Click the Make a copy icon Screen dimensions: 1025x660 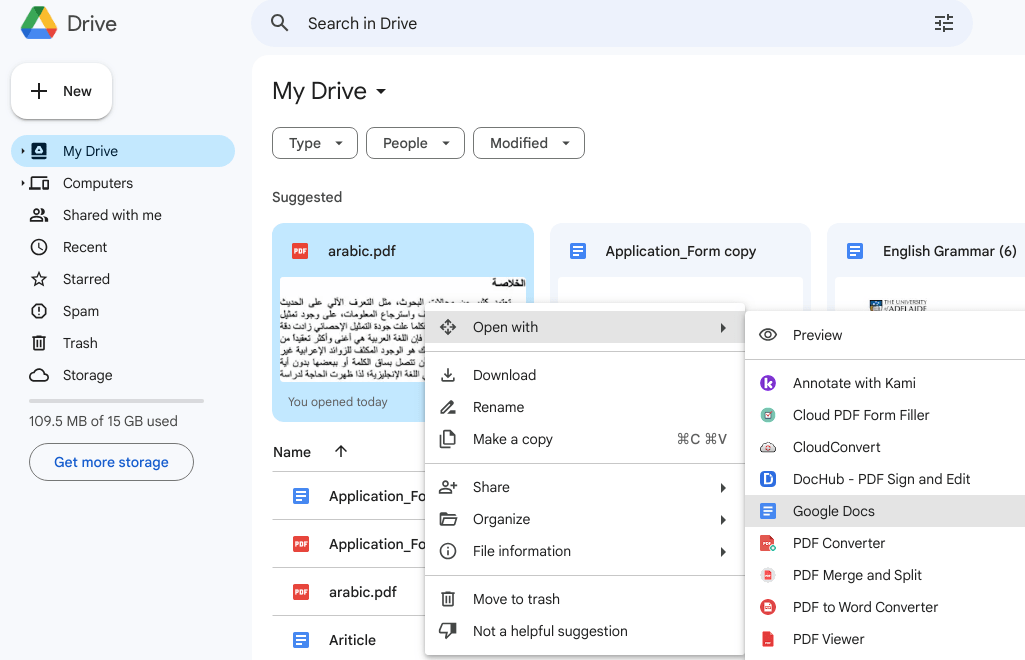click(448, 439)
